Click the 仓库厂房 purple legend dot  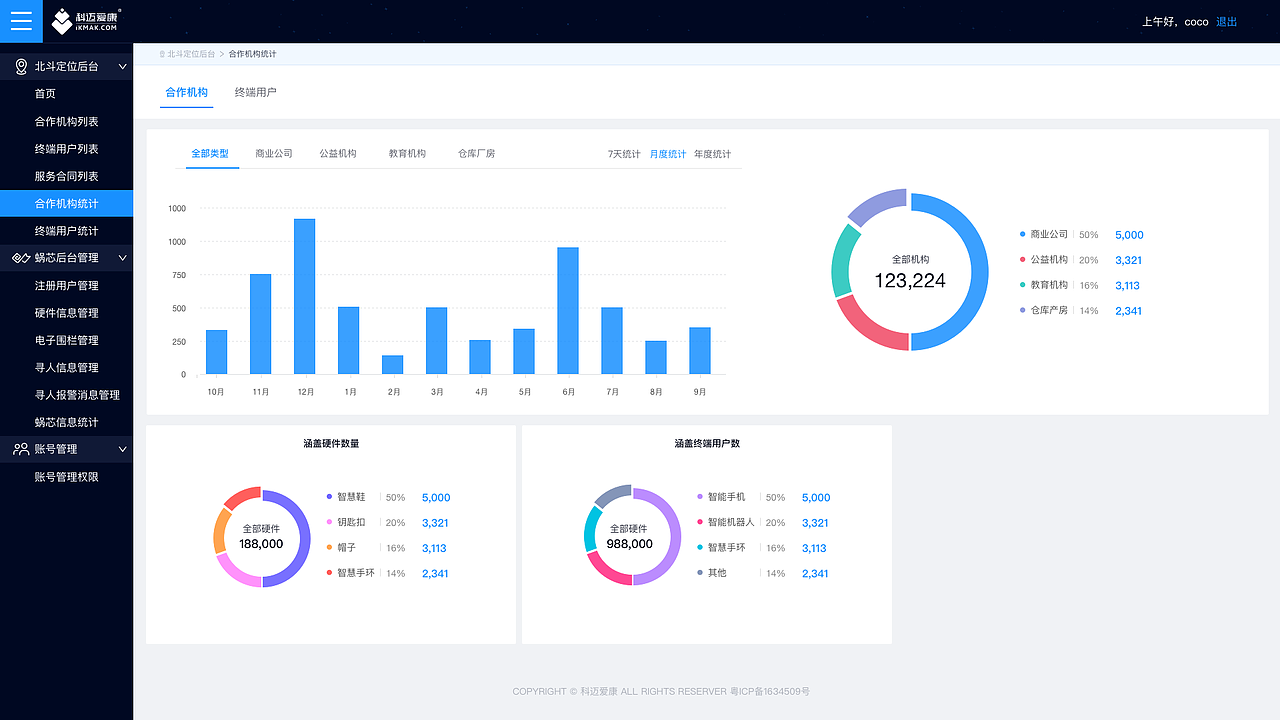click(x=1022, y=310)
